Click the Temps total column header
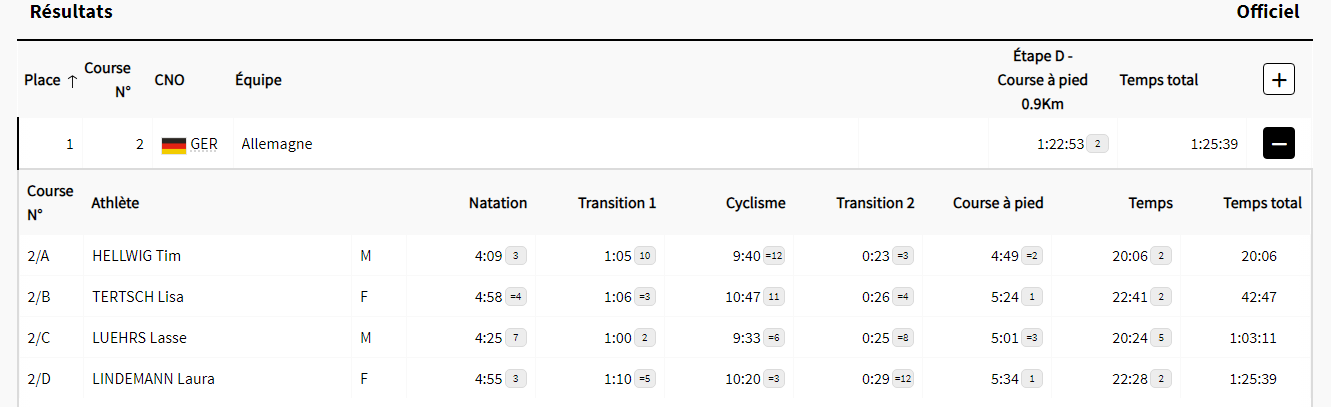This screenshot has height=407, width=1331. tap(1158, 80)
